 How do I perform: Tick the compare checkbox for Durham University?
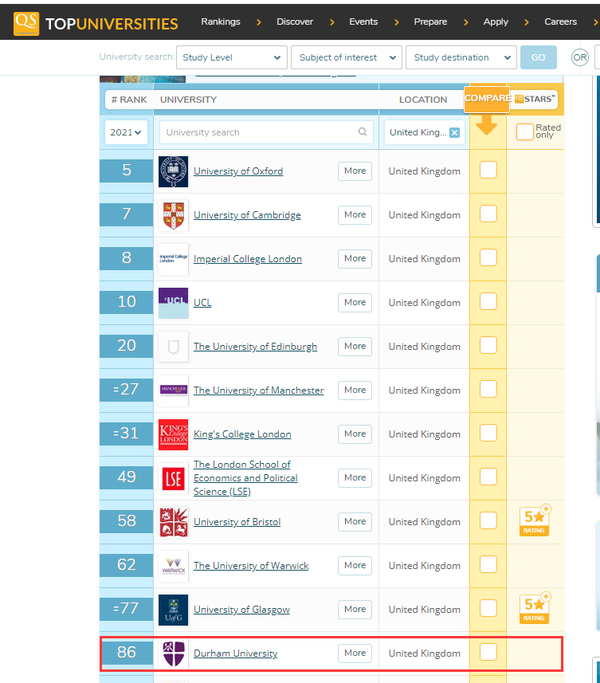click(488, 652)
